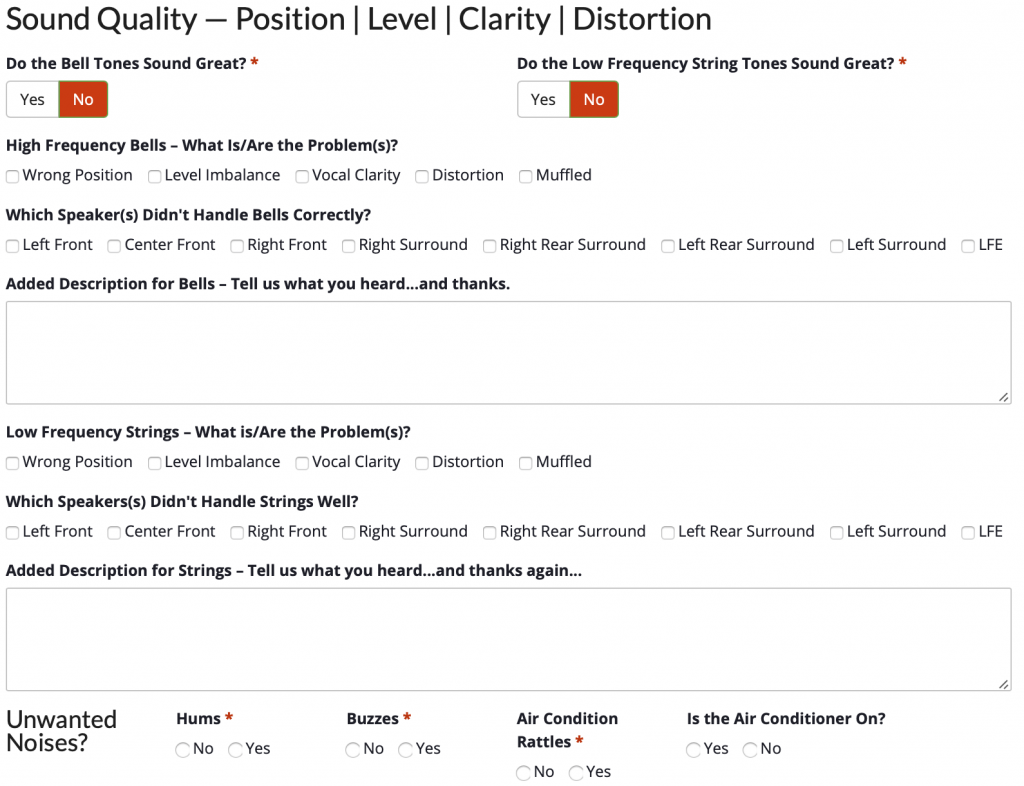
Task: Choose Yes for Low Frequency String Tones
Action: coord(543,100)
